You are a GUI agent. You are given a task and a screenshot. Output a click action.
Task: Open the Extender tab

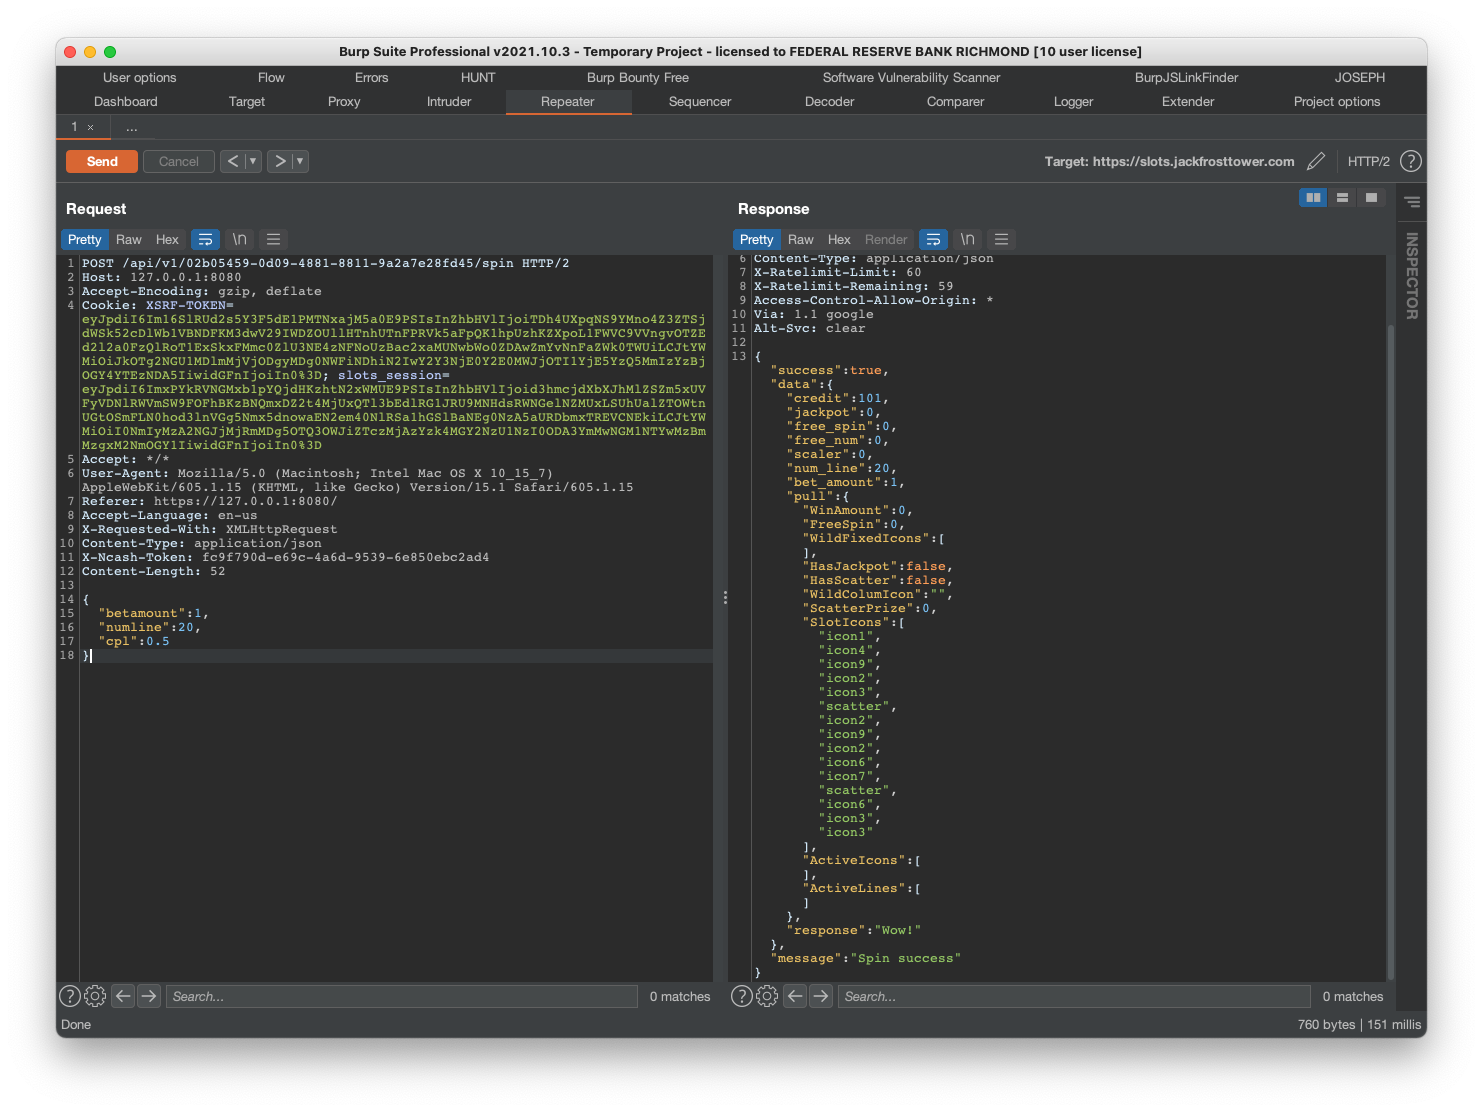tap(1188, 102)
